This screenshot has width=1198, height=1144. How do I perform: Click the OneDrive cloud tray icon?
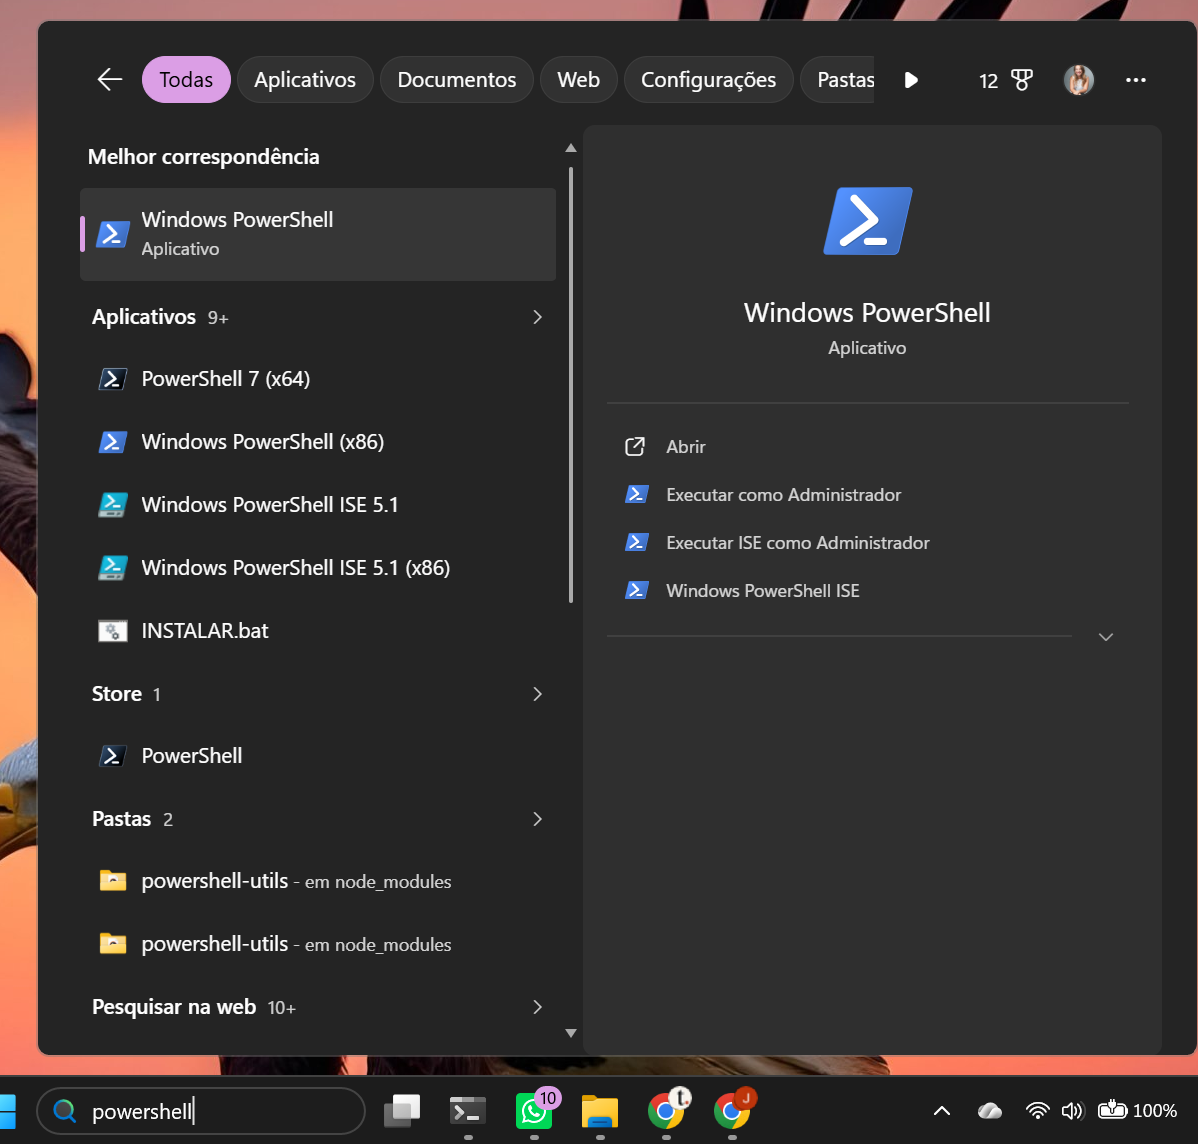click(989, 1110)
